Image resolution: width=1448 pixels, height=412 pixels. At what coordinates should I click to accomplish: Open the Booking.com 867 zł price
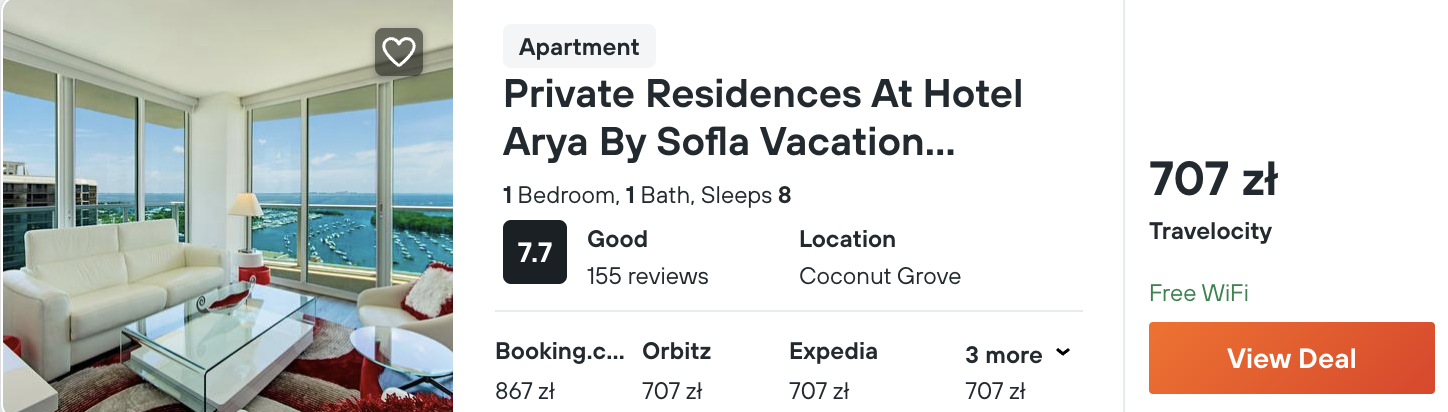coord(526,391)
